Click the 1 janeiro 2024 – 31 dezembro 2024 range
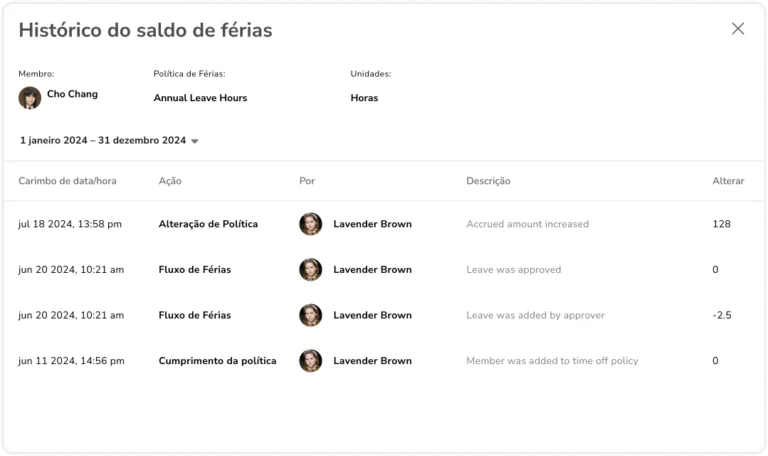768x456 pixels. point(103,141)
